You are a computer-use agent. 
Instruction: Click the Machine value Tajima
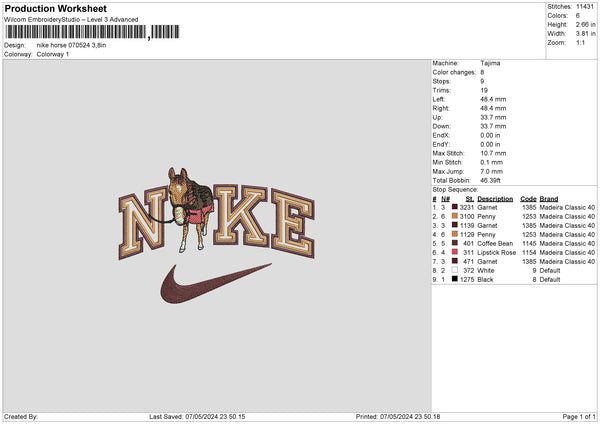coord(490,63)
